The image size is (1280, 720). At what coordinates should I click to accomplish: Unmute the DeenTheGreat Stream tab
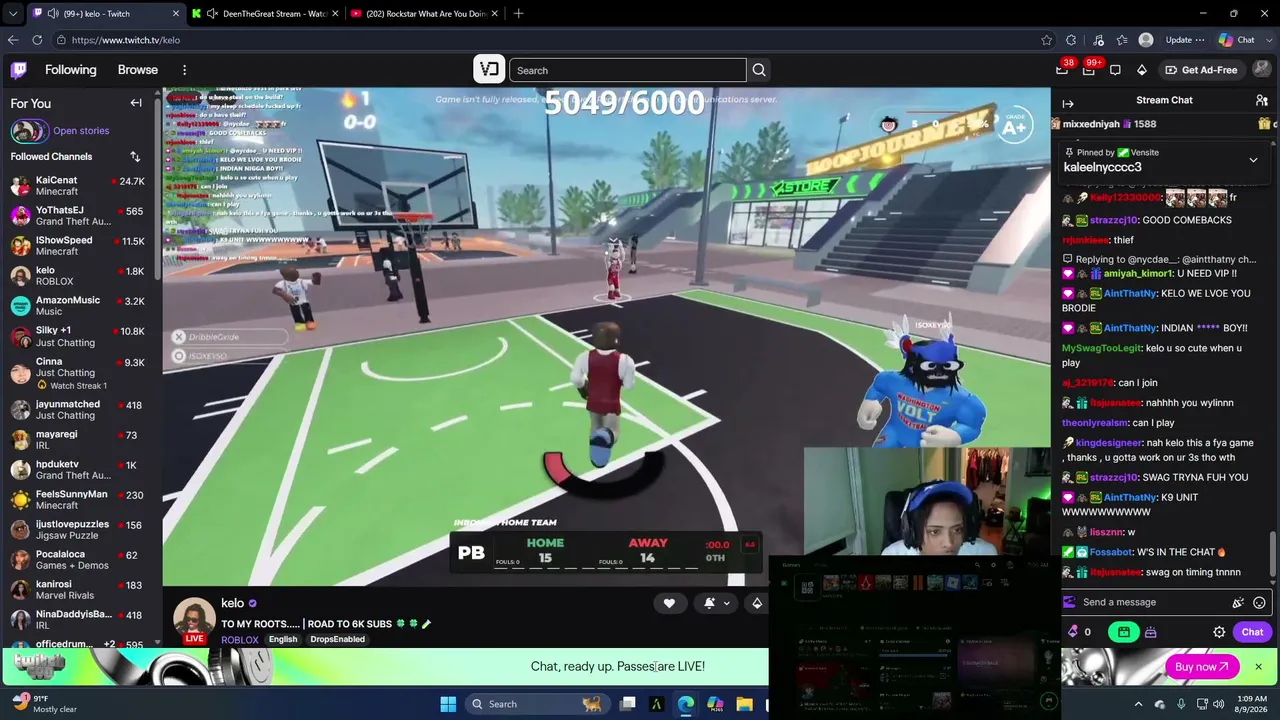pos(212,14)
